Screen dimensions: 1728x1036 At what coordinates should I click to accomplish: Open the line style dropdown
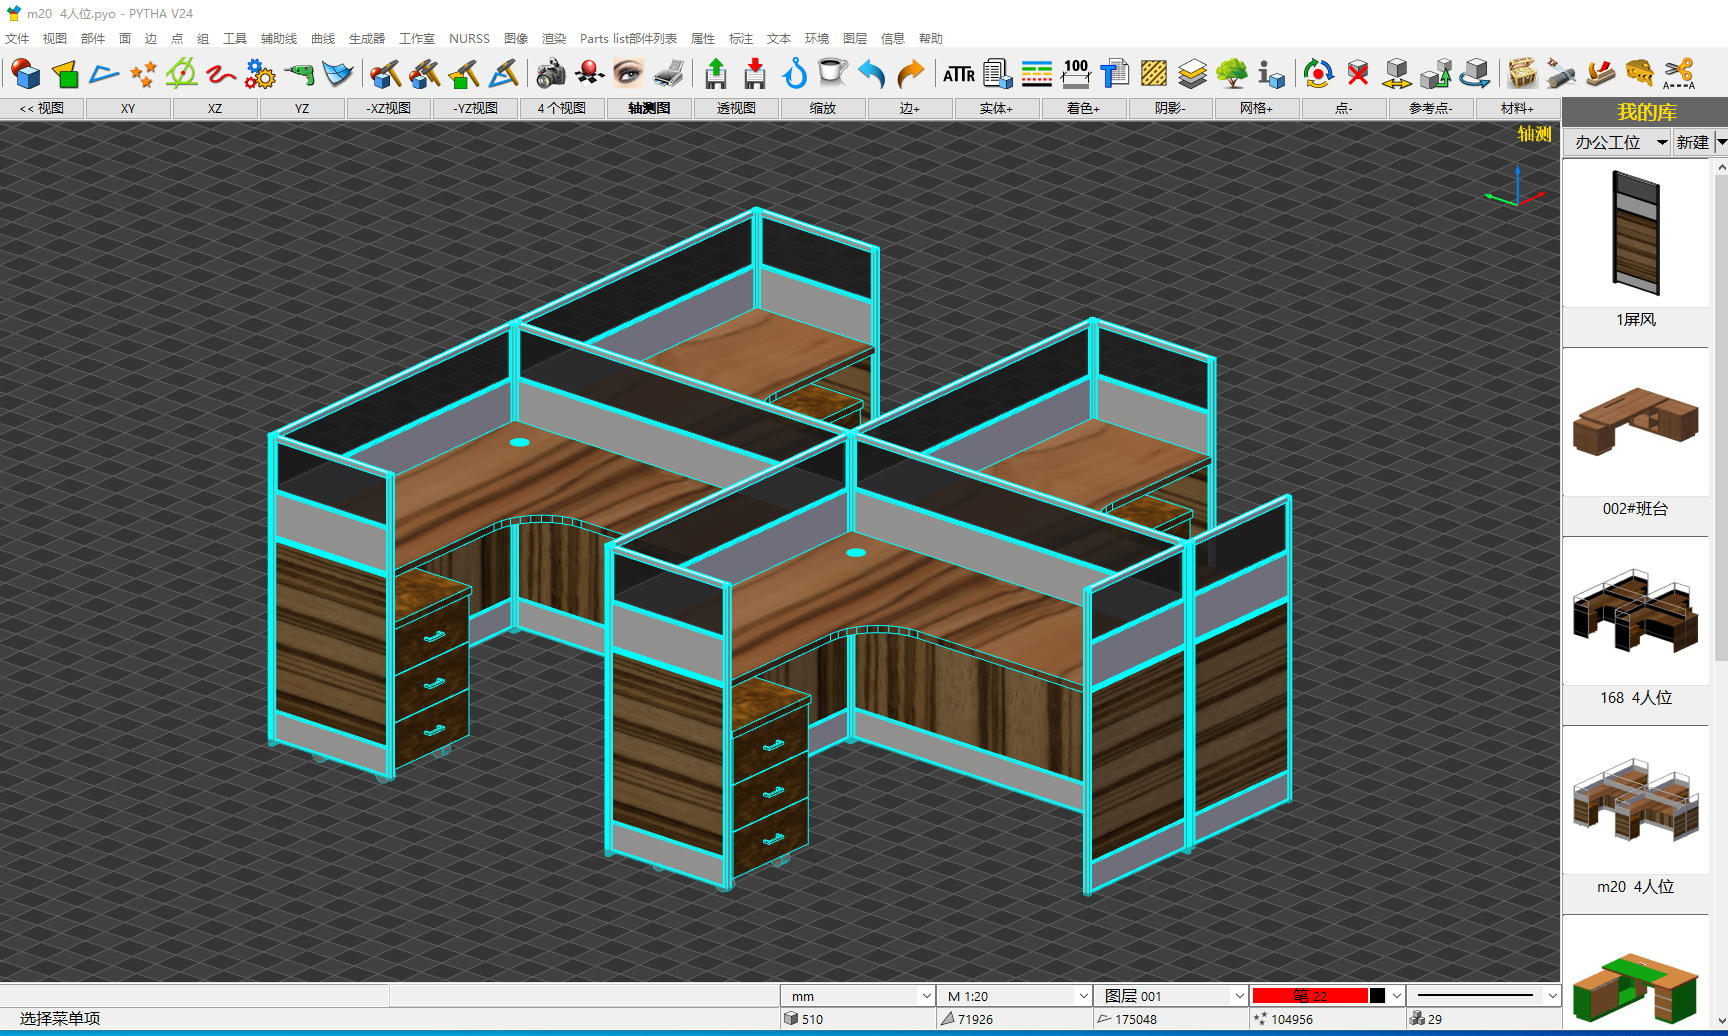(x=1484, y=996)
